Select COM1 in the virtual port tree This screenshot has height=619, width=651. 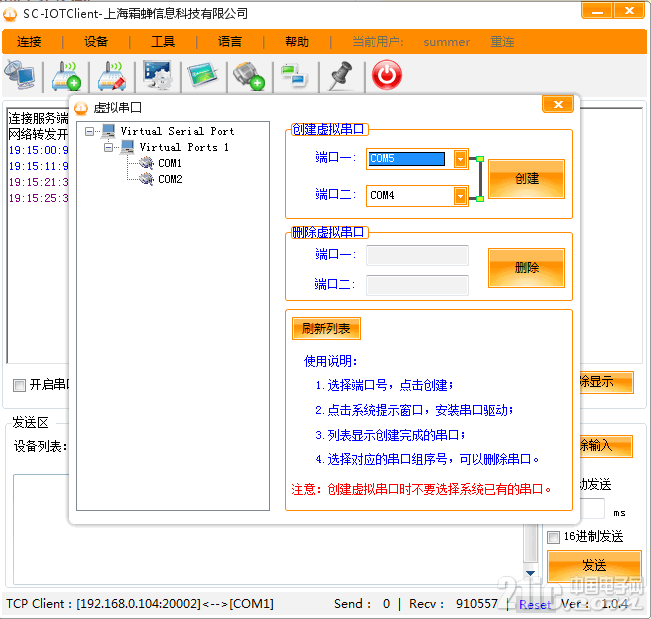pos(170,163)
